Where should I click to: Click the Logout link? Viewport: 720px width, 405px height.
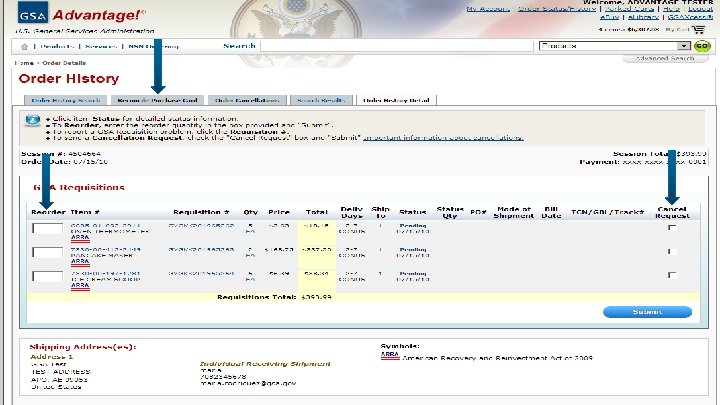700,9
